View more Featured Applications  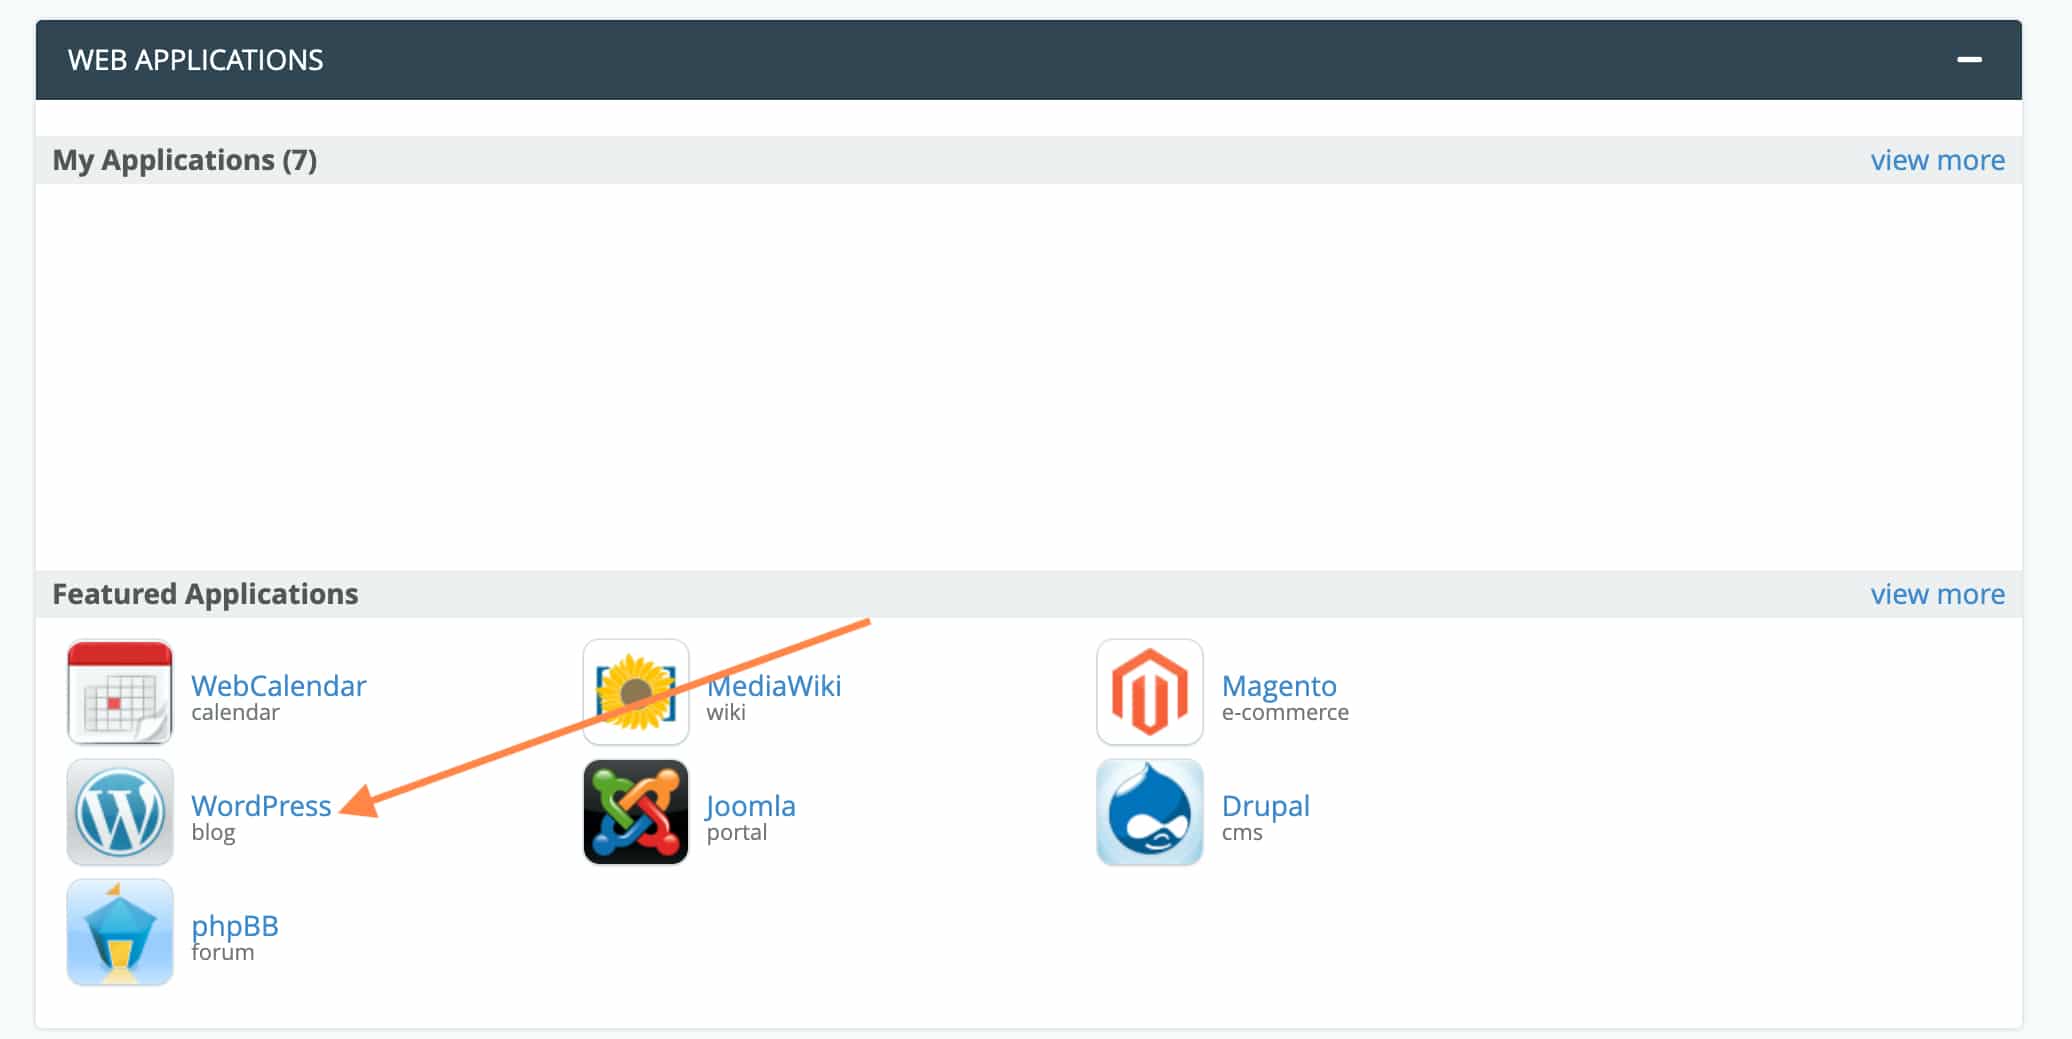point(1938,594)
